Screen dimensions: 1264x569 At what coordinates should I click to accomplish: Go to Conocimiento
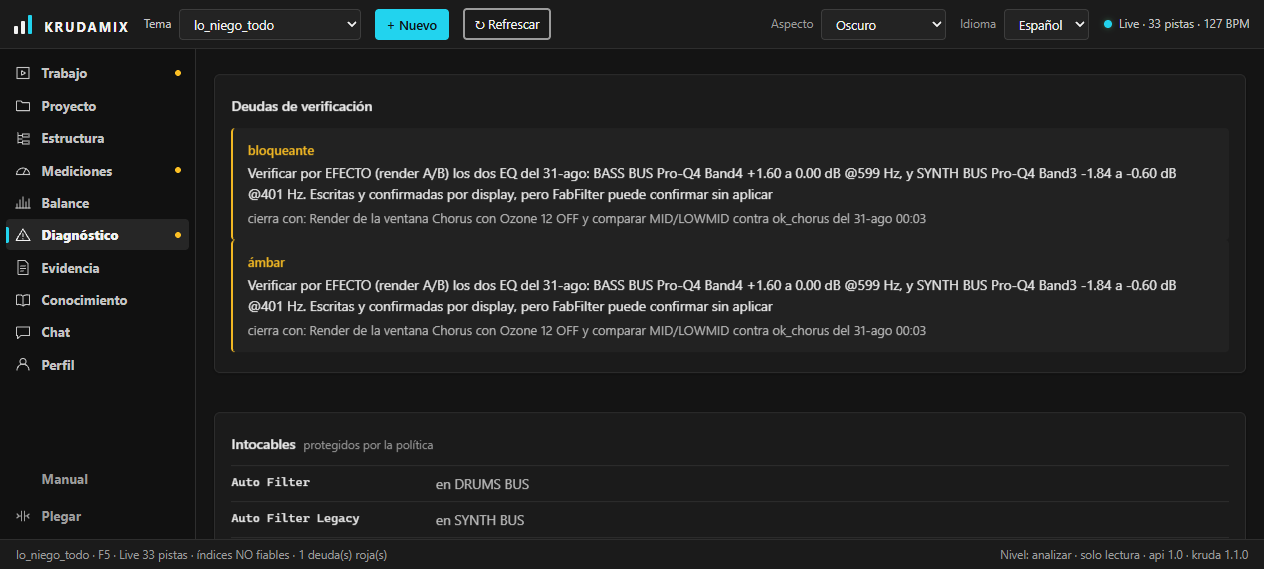pos(97,300)
